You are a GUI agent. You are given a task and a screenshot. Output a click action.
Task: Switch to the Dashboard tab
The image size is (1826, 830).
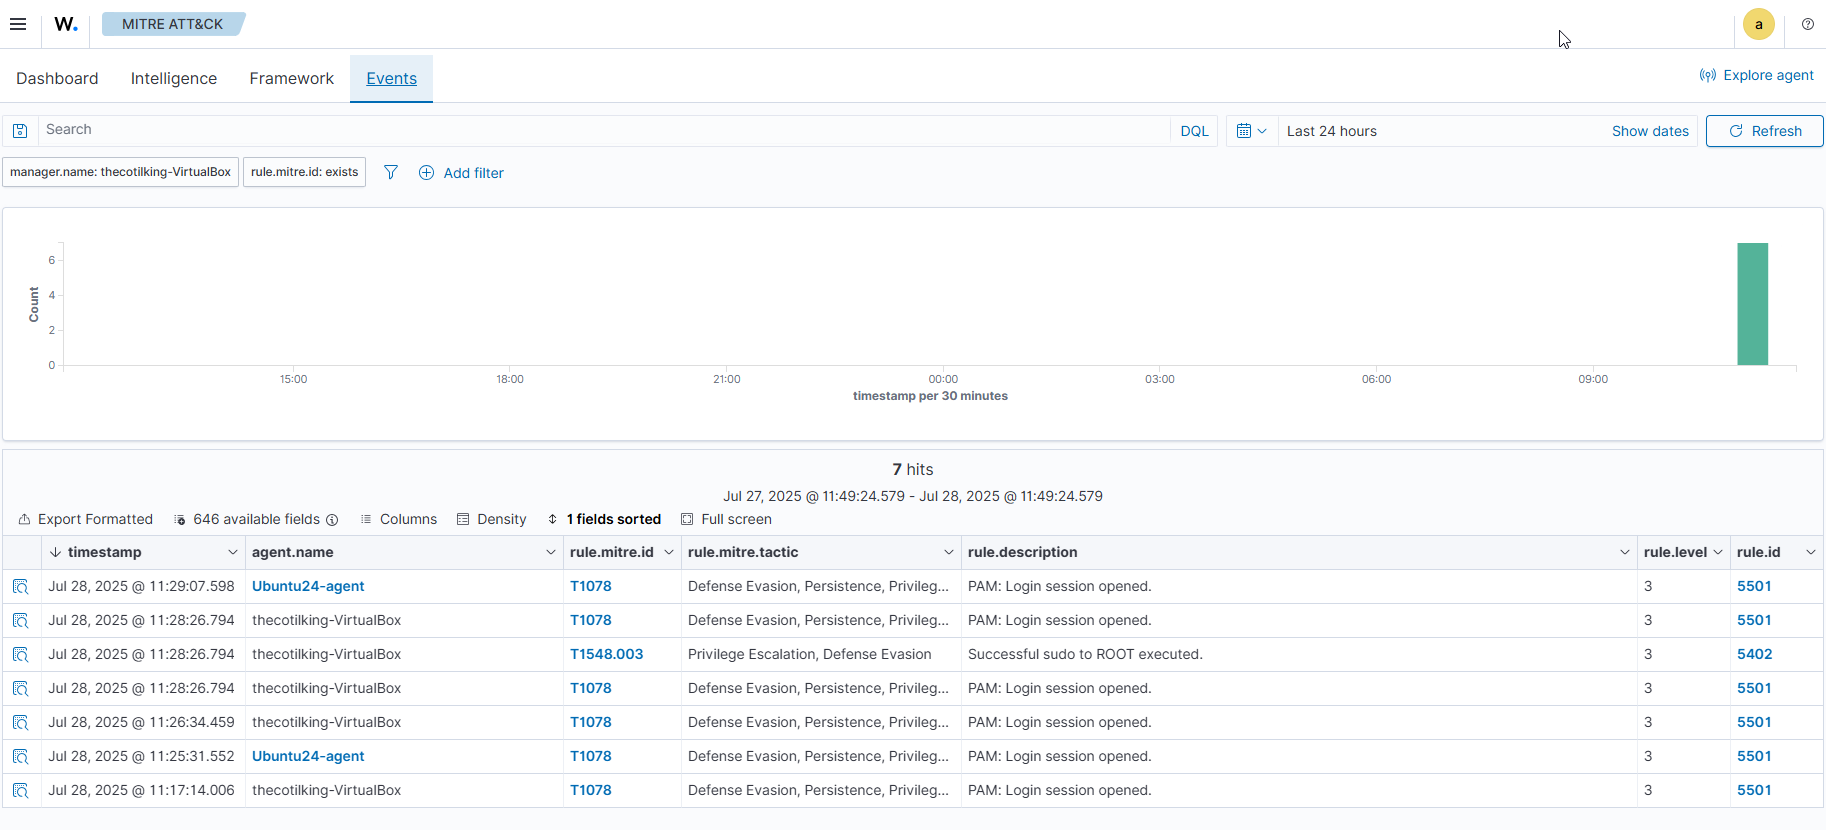57,78
